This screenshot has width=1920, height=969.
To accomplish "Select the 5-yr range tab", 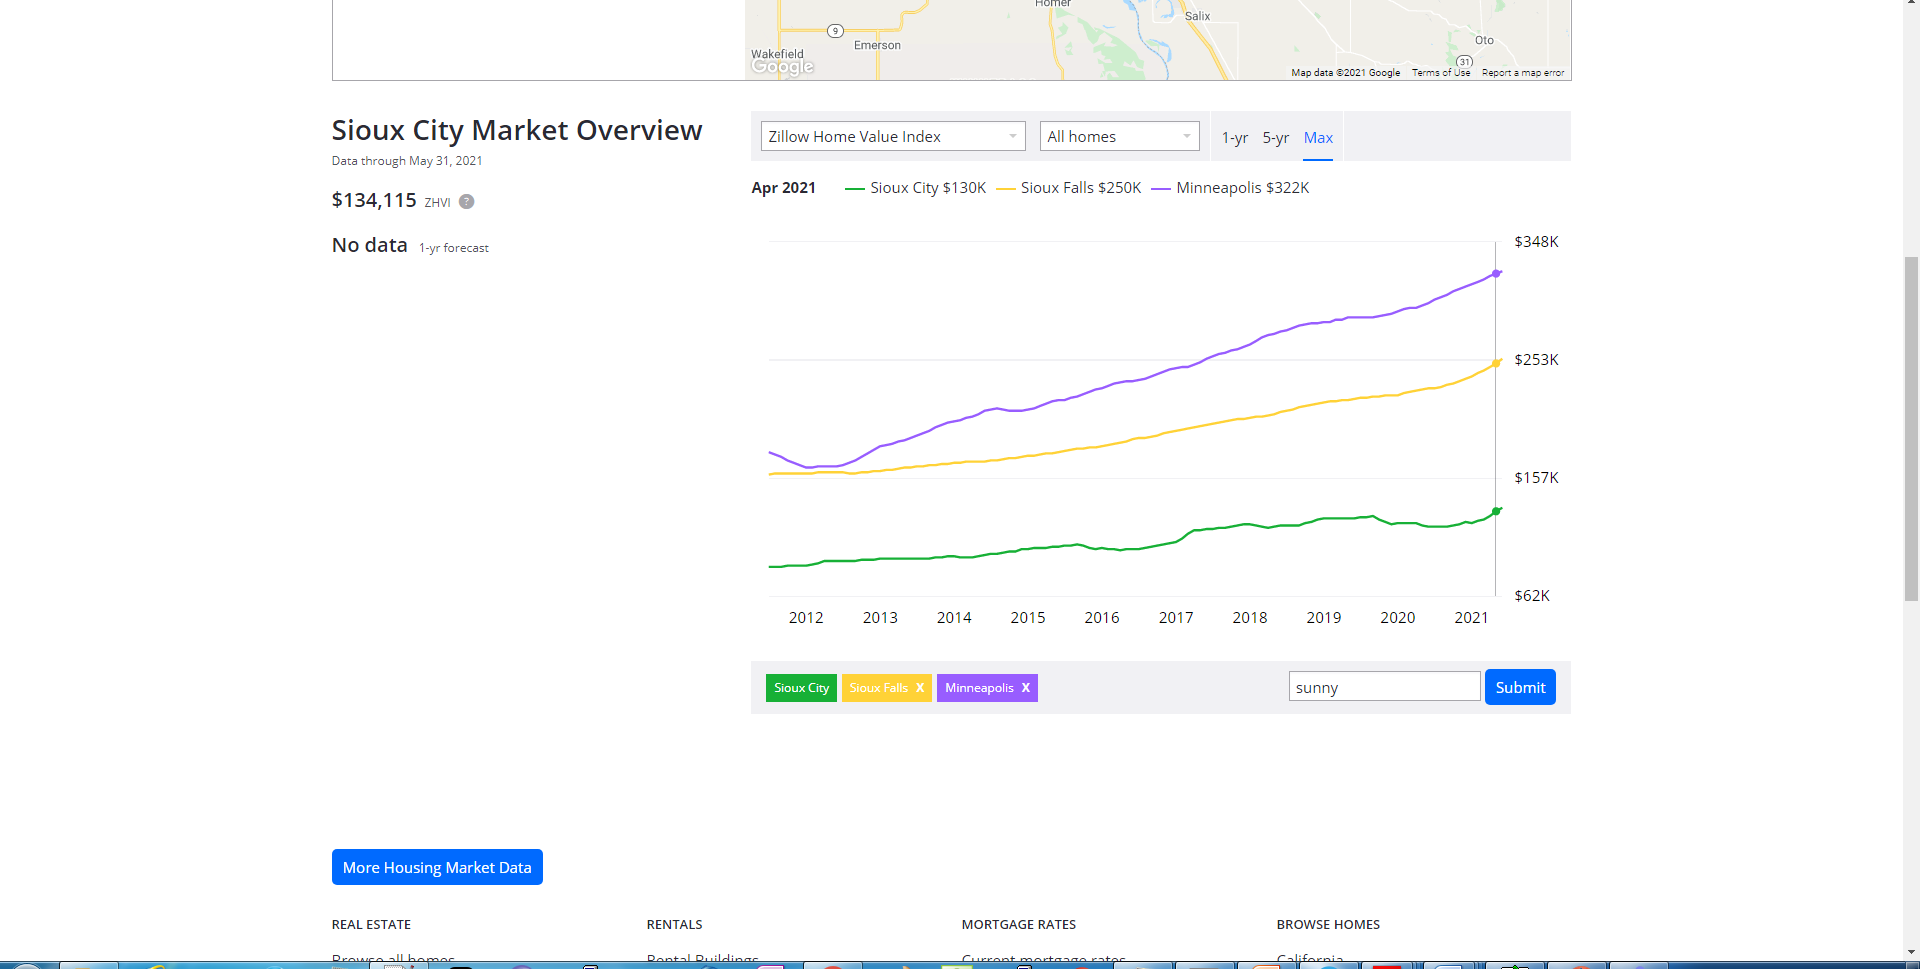I will coord(1275,137).
